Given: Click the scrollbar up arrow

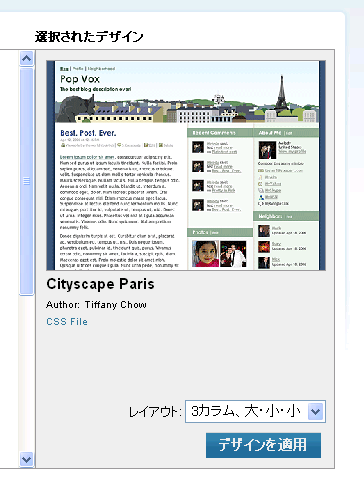Looking at the screenshot, I should tap(26, 58).
